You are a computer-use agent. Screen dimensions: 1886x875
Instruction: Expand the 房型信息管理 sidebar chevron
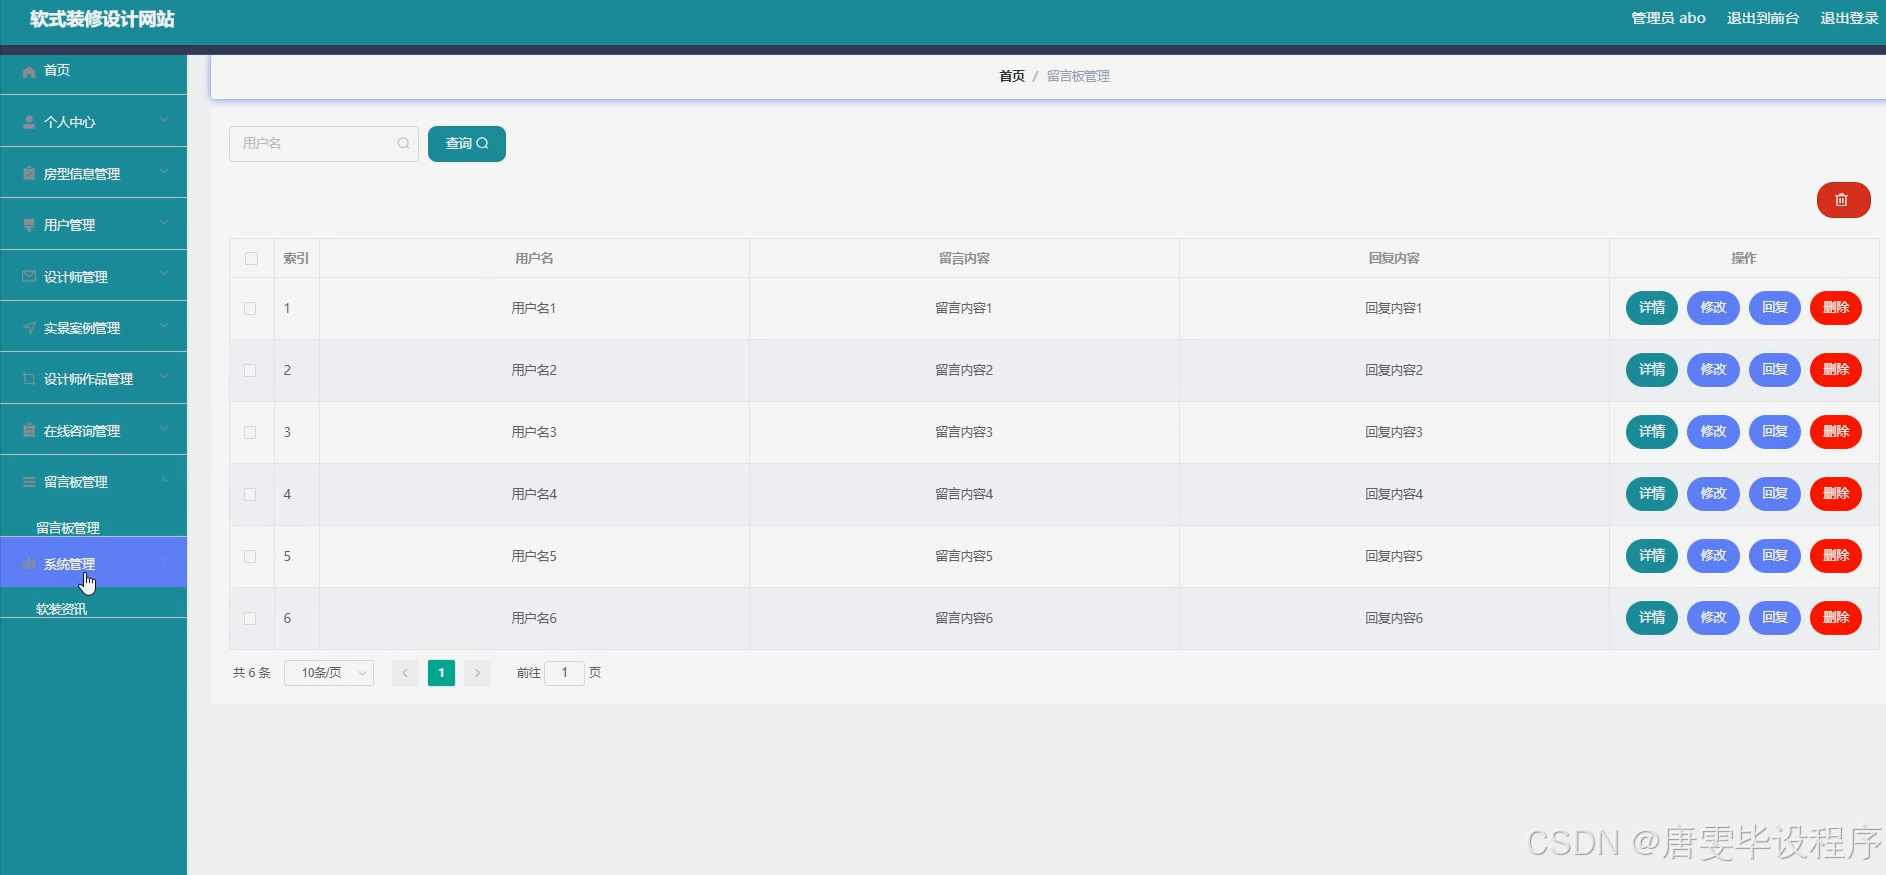[164, 172]
